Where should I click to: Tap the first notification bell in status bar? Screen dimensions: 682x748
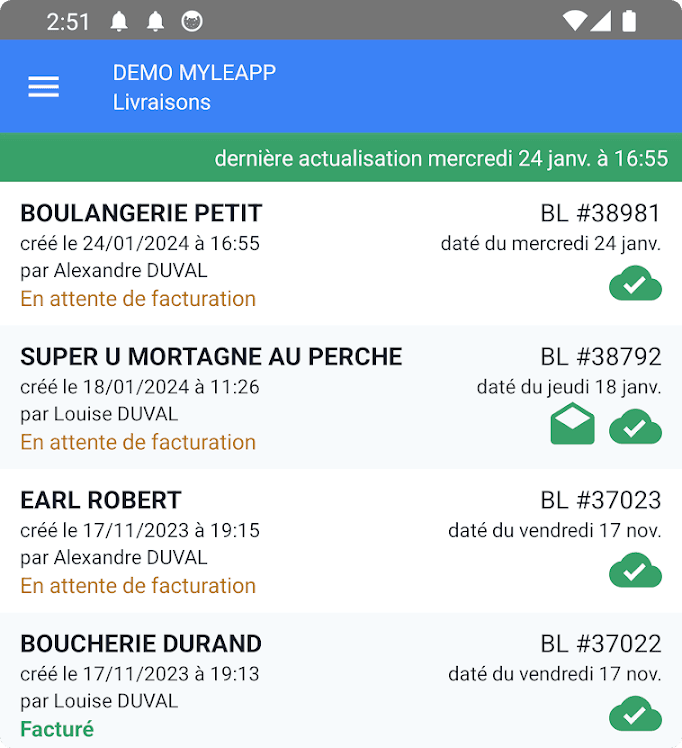tap(119, 21)
